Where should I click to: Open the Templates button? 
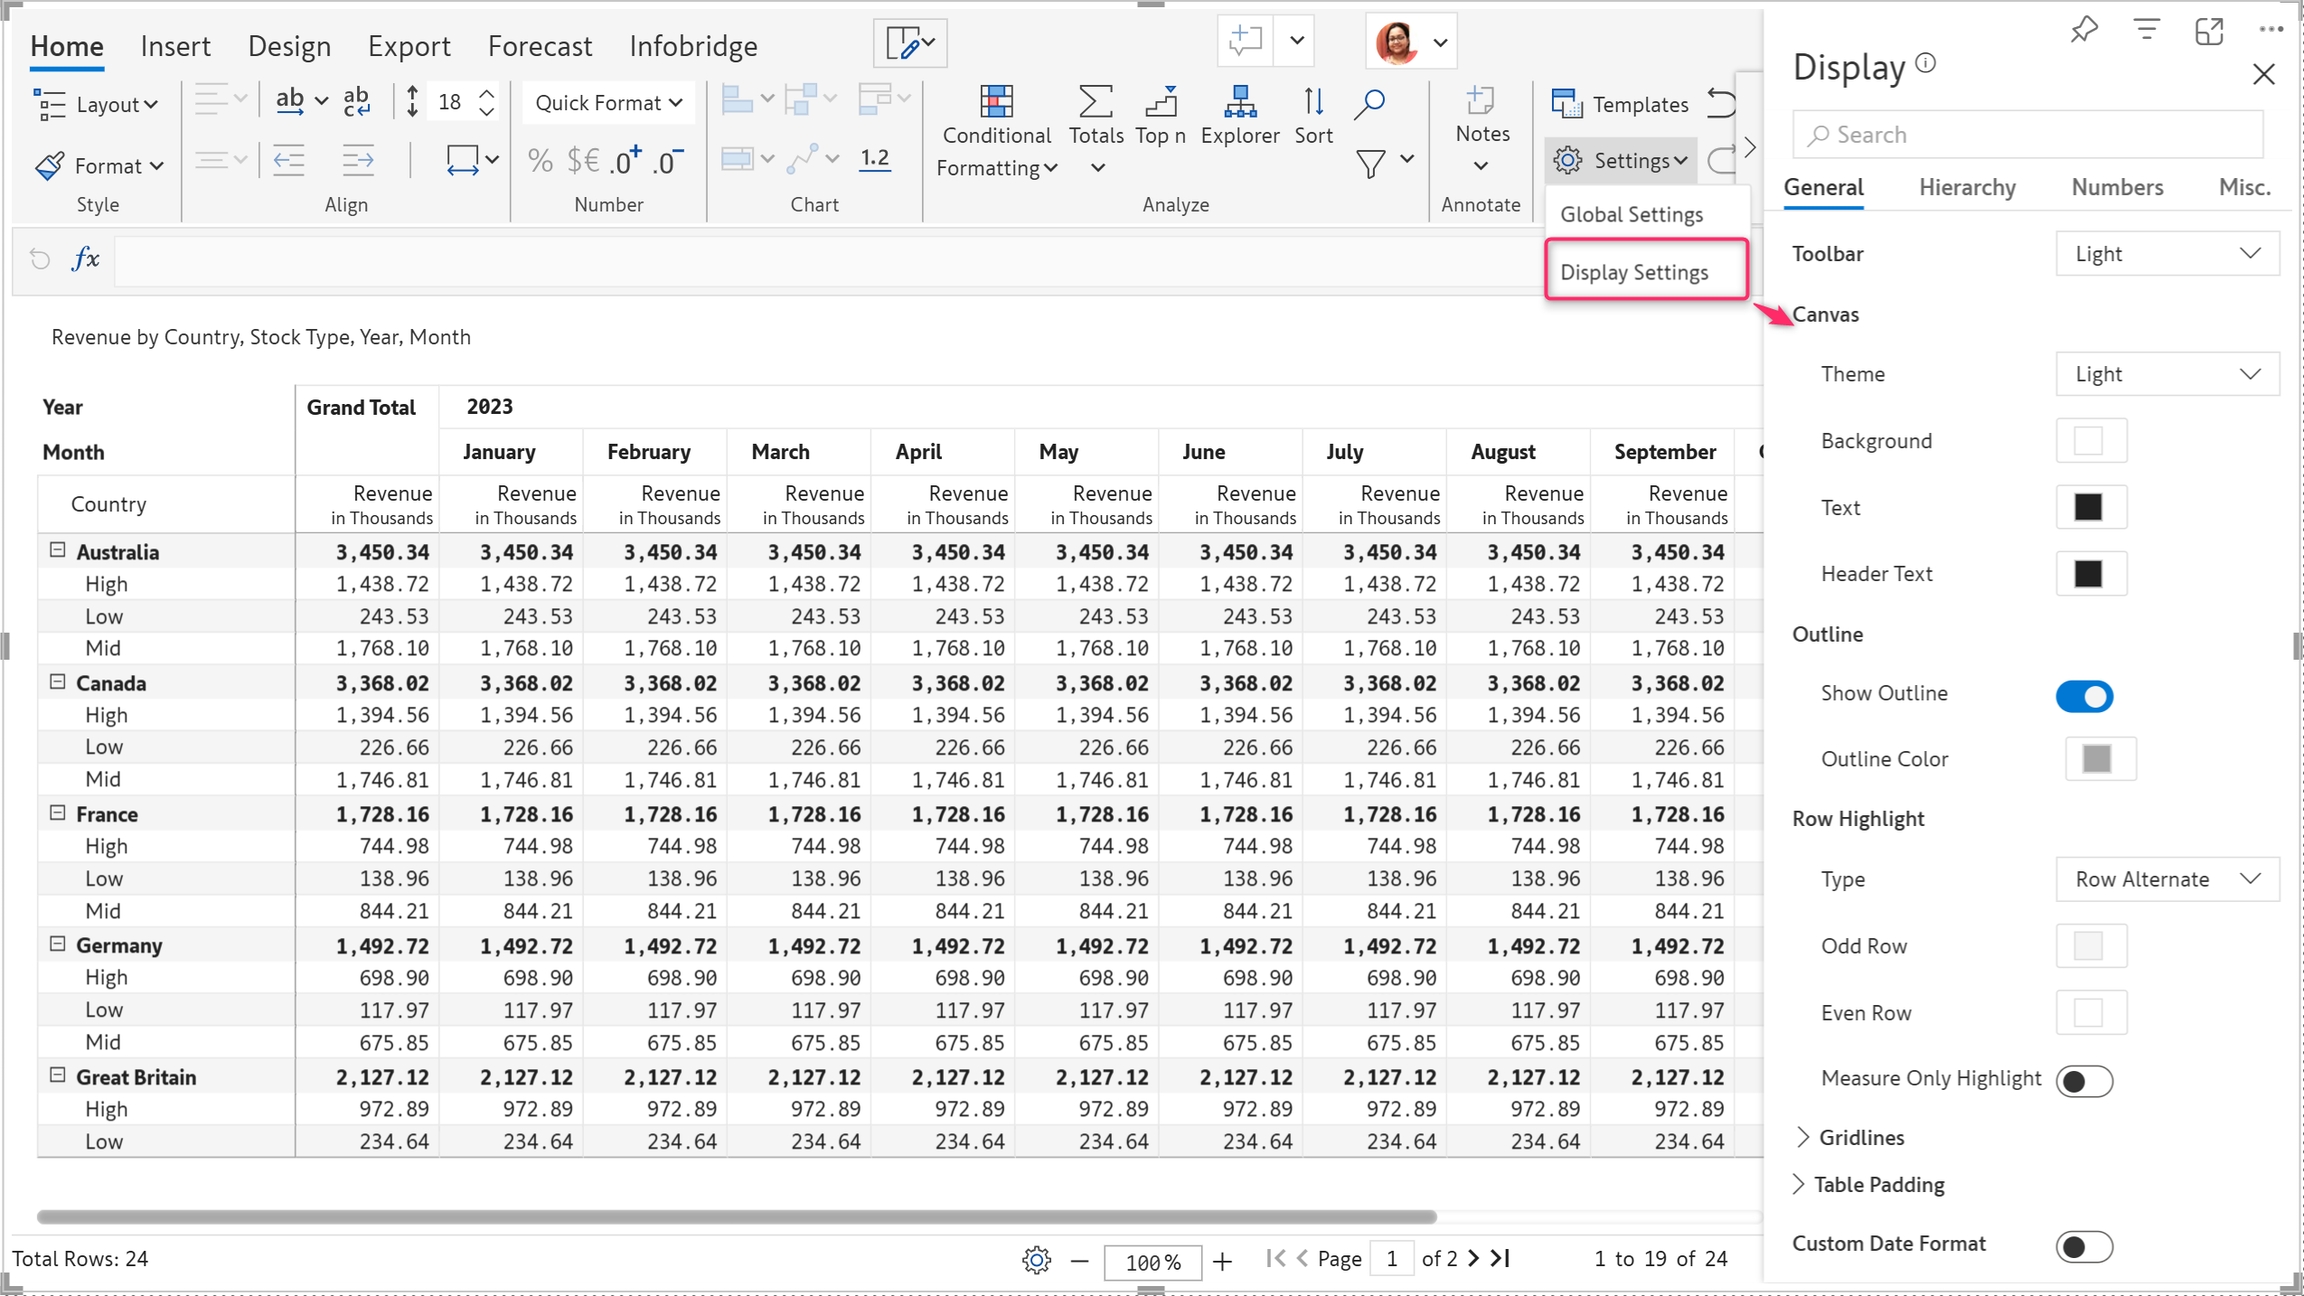[1620, 104]
